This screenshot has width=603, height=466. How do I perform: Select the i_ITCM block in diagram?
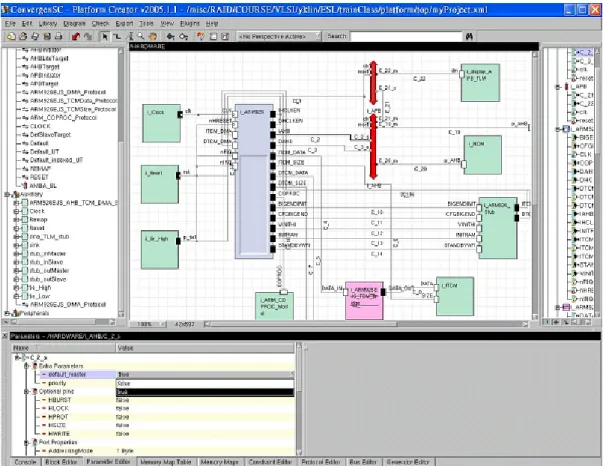(x=455, y=296)
